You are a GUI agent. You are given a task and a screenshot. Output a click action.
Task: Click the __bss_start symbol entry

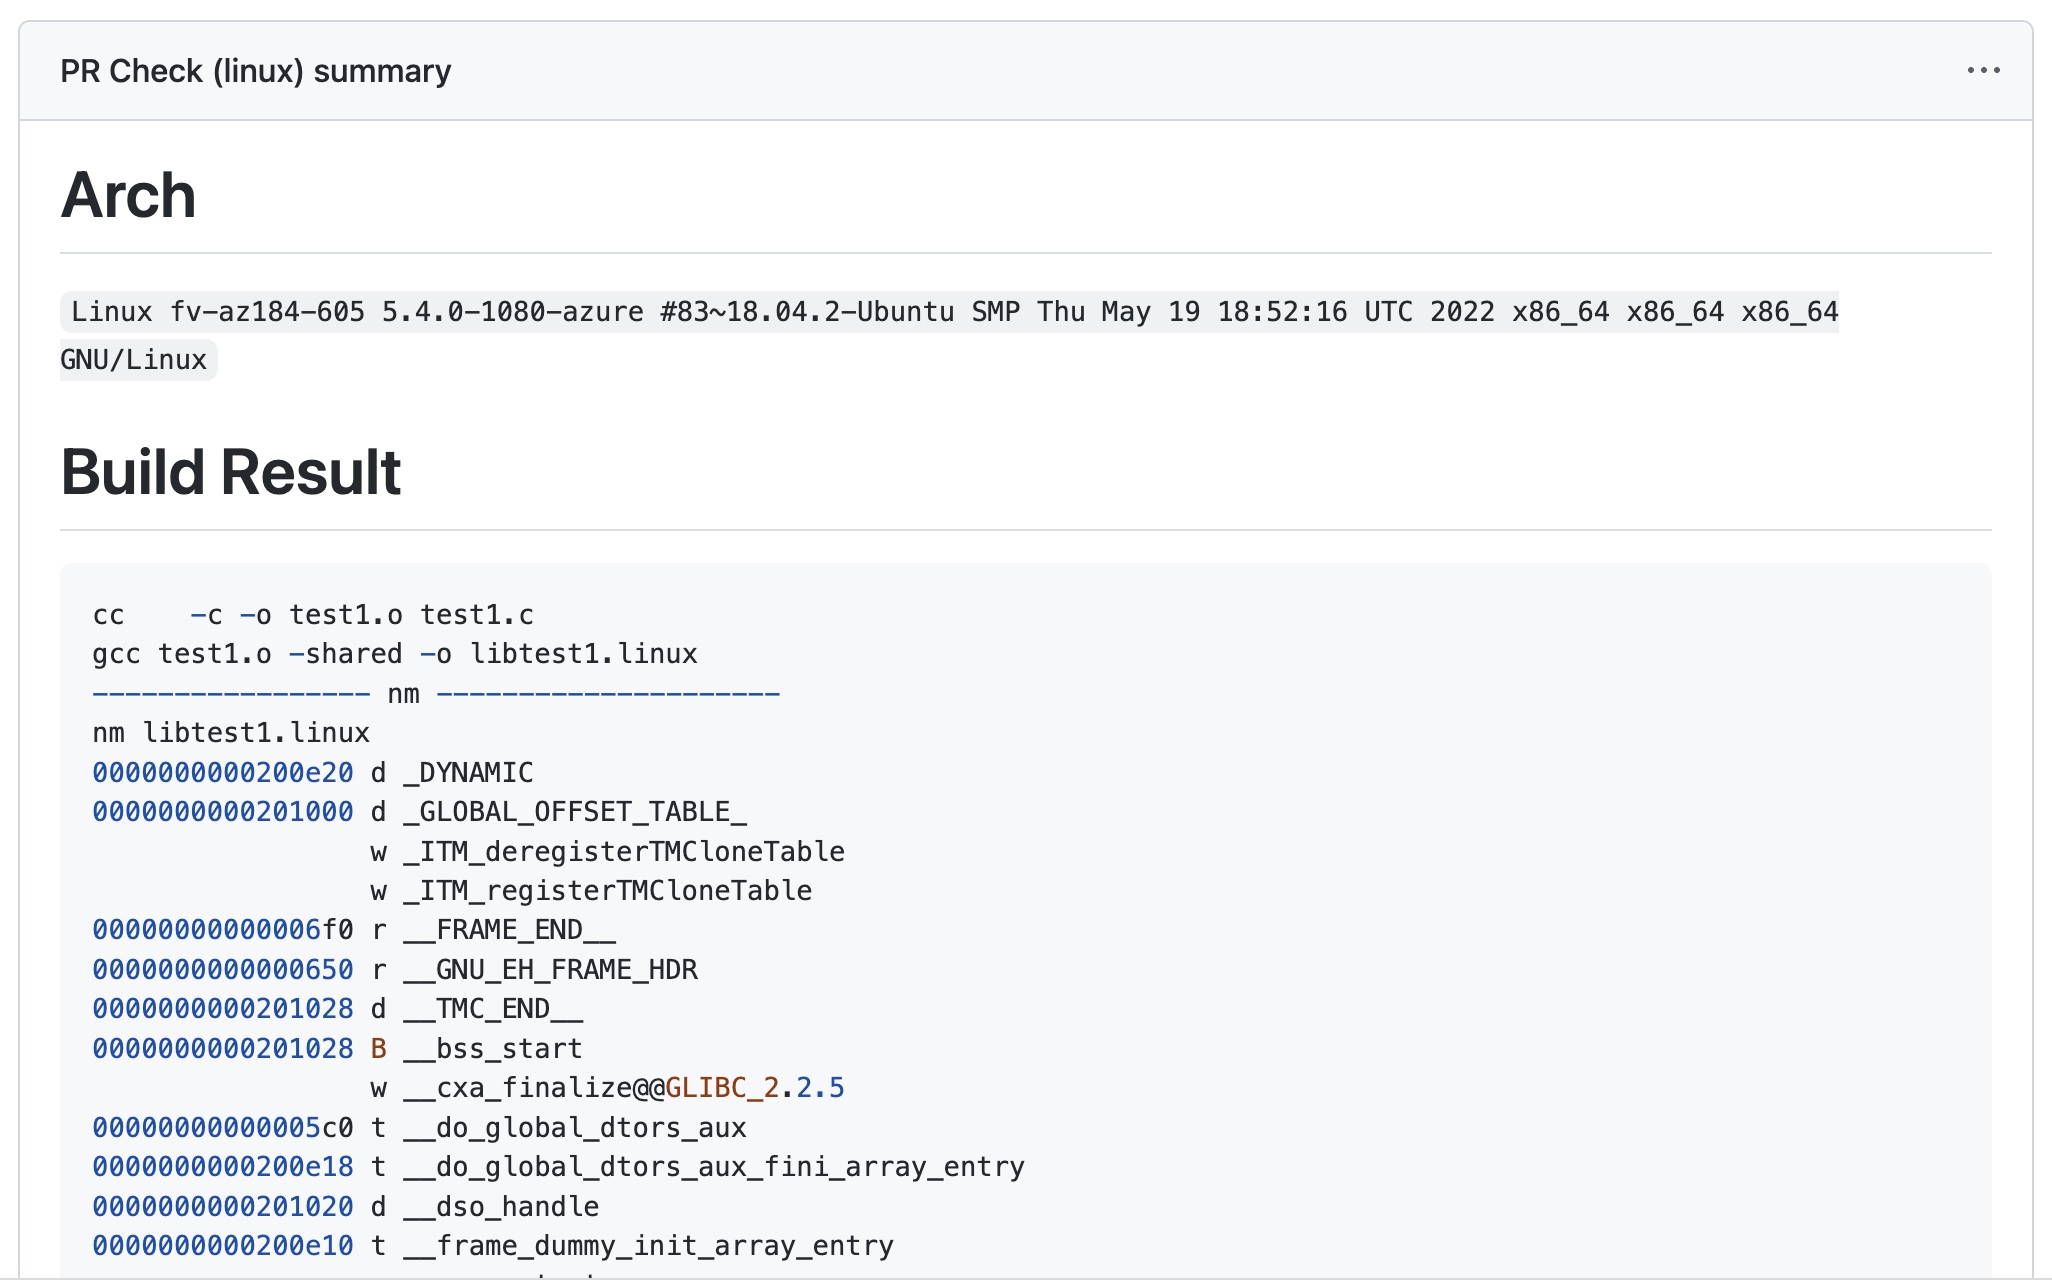(492, 1049)
